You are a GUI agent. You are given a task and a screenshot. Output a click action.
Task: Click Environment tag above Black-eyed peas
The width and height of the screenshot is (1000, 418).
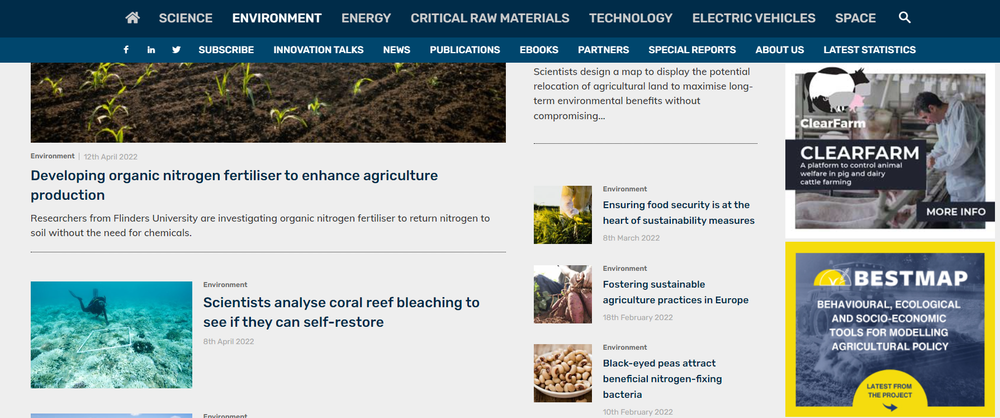[624, 347]
